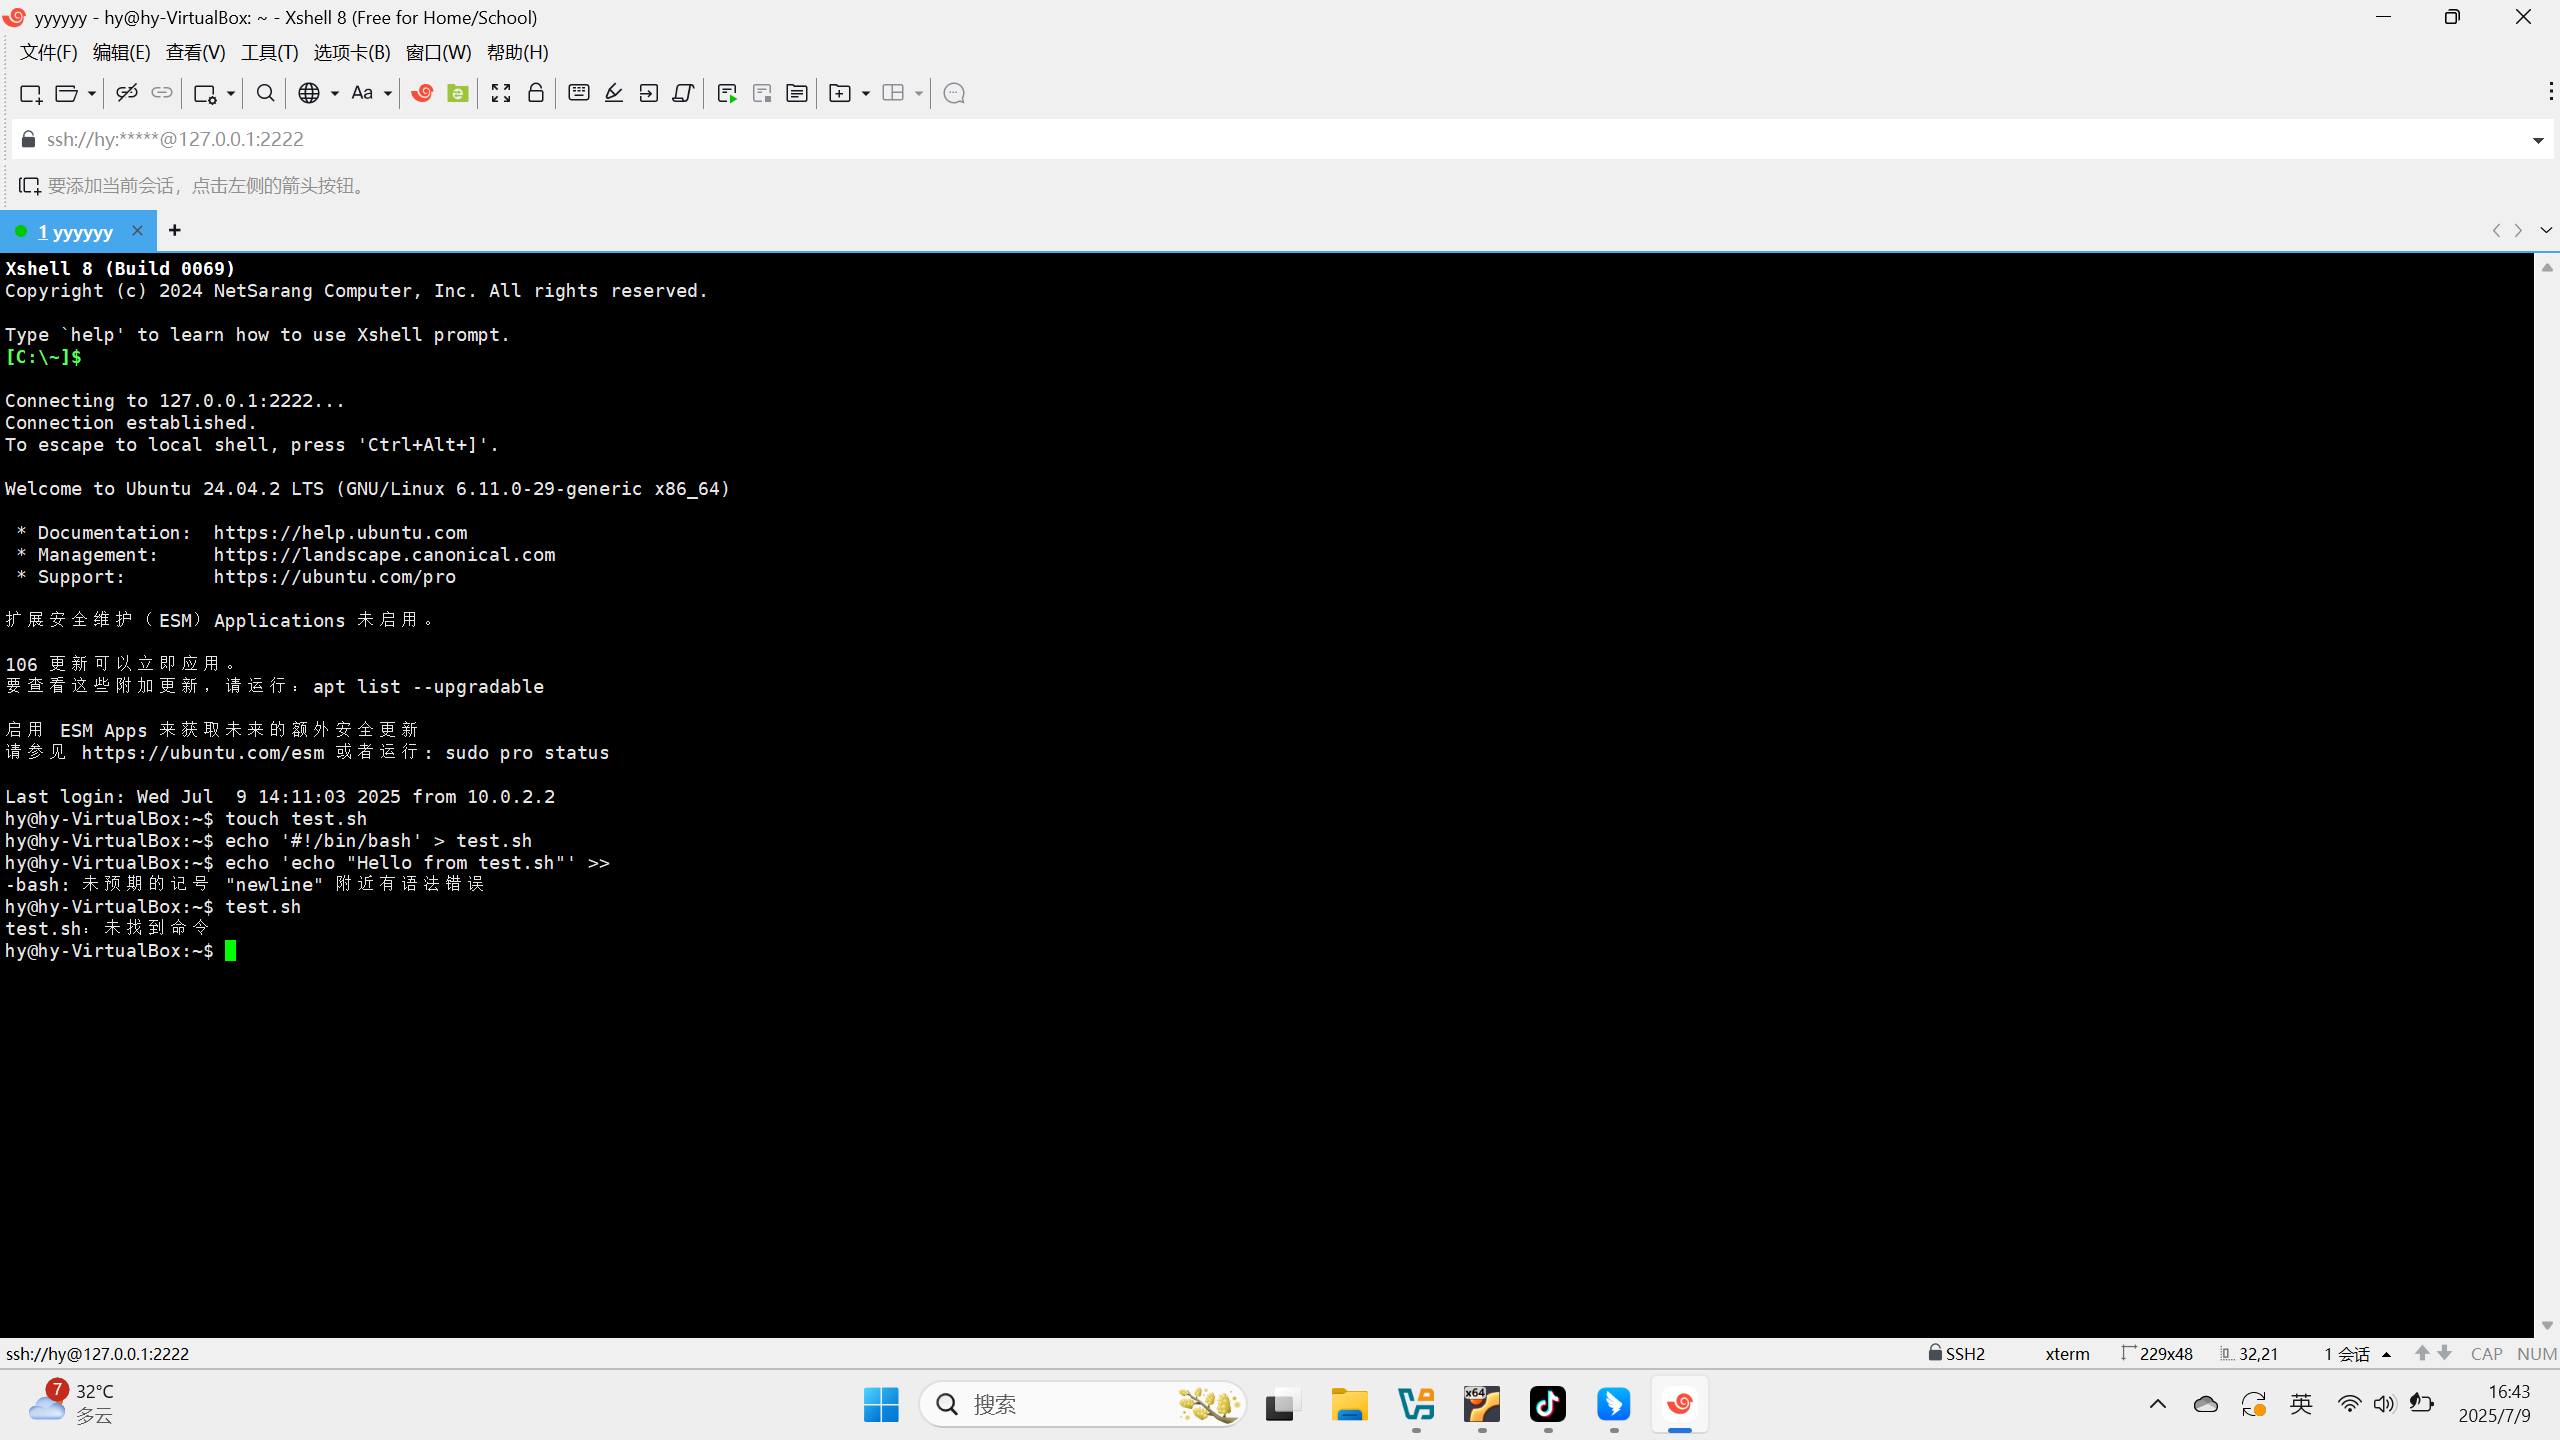Add a new tab with plus button

pyautogui.click(x=175, y=231)
